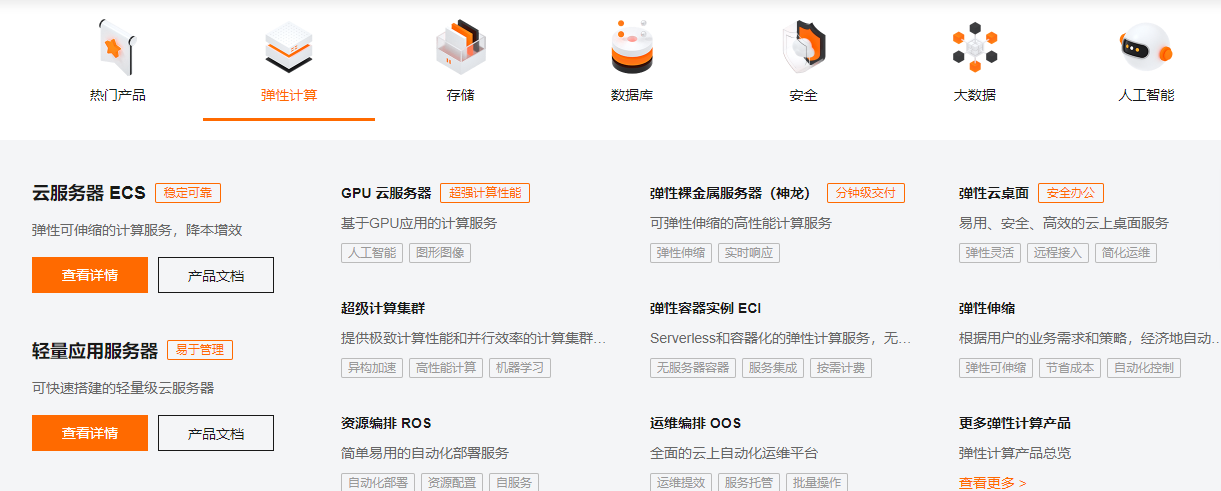Click the 简化运维 tag
Image resolution: width=1221 pixels, height=491 pixels.
point(1126,253)
